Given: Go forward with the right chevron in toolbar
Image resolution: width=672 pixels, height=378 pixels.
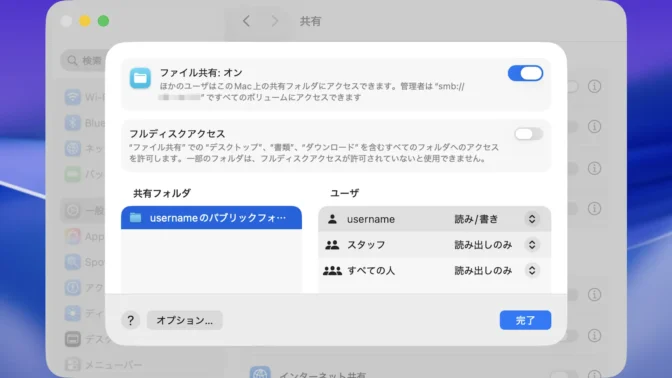Looking at the screenshot, I should point(275,21).
